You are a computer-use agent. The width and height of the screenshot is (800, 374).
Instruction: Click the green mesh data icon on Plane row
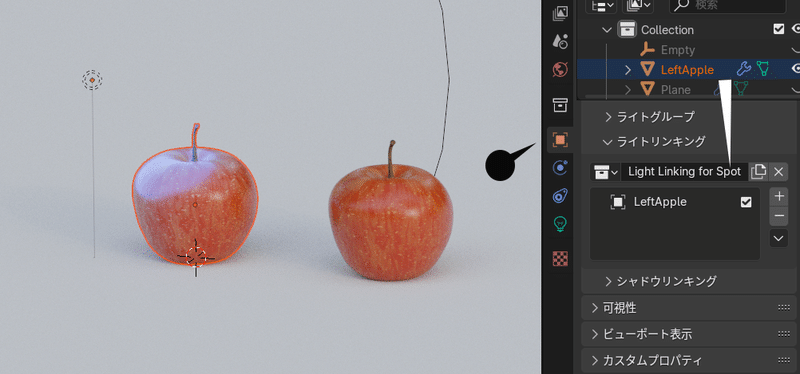(741, 89)
